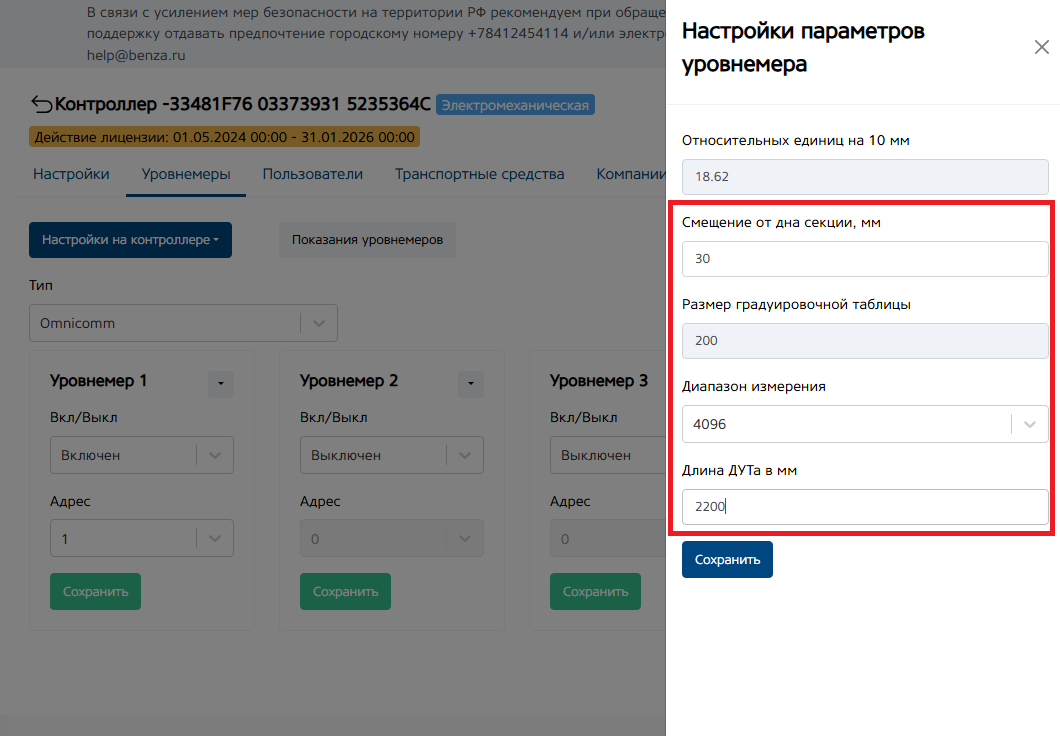The width and height of the screenshot is (1060, 736).
Task: Click the Электромеханическая badge
Action: tap(516, 105)
